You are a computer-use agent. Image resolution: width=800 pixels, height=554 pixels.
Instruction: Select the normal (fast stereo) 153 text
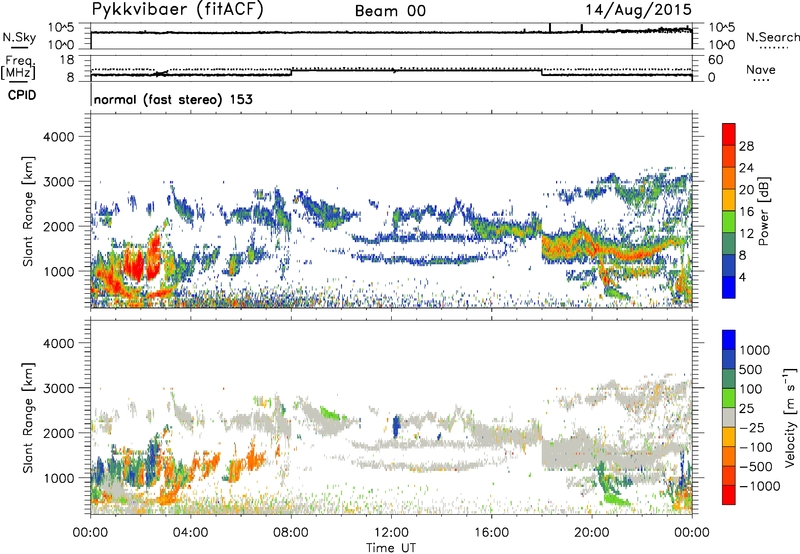[x=173, y=99]
